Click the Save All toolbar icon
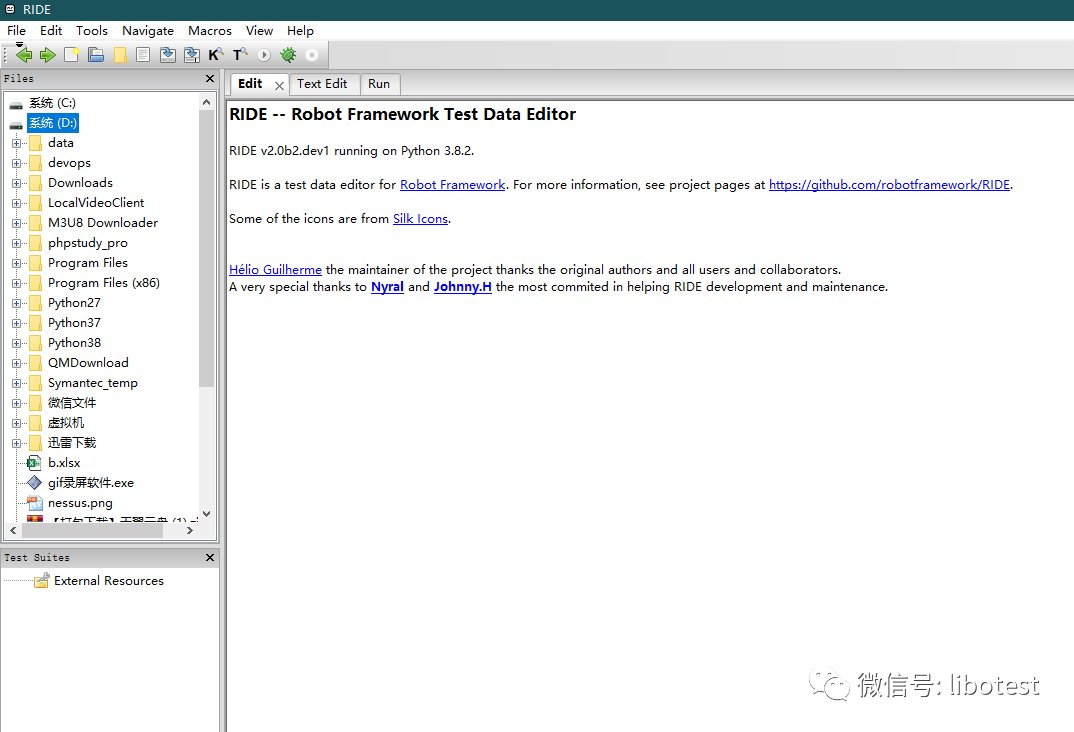This screenshot has height=732, width=1074. tap(192, 55)
